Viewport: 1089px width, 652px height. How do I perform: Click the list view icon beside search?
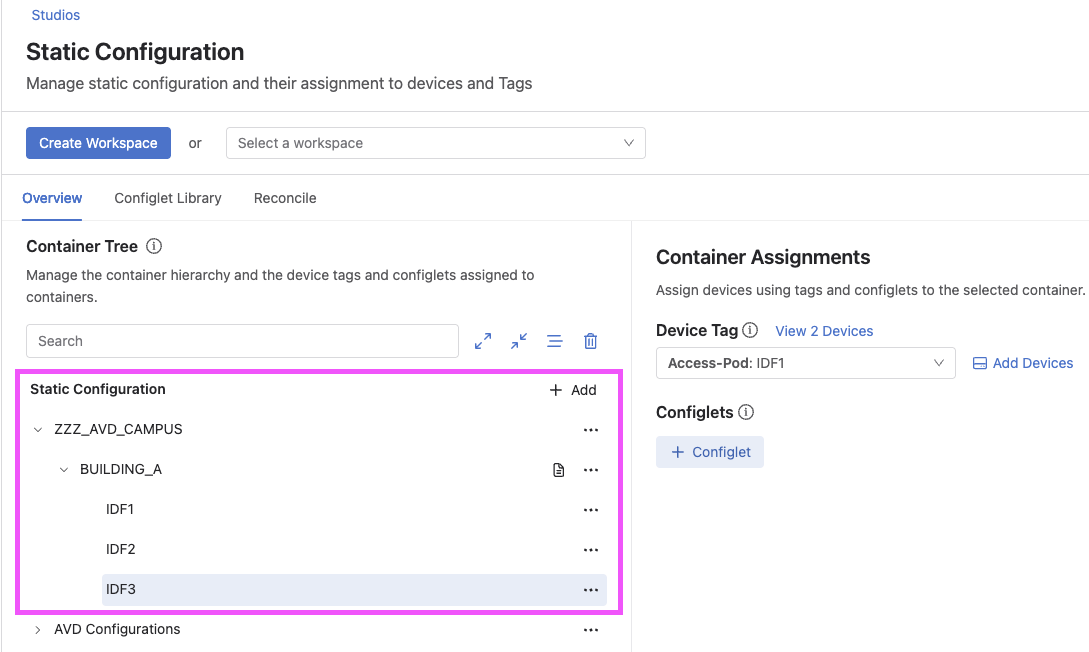coord(555,341)
